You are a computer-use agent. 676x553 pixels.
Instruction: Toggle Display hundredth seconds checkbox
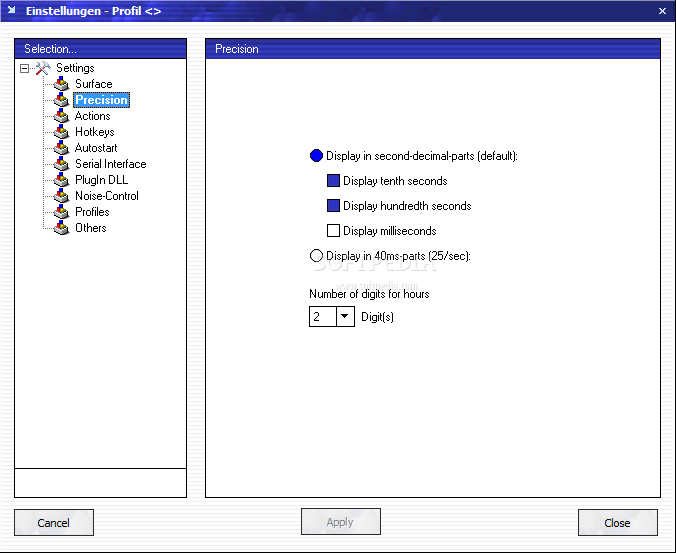point(333,206)
